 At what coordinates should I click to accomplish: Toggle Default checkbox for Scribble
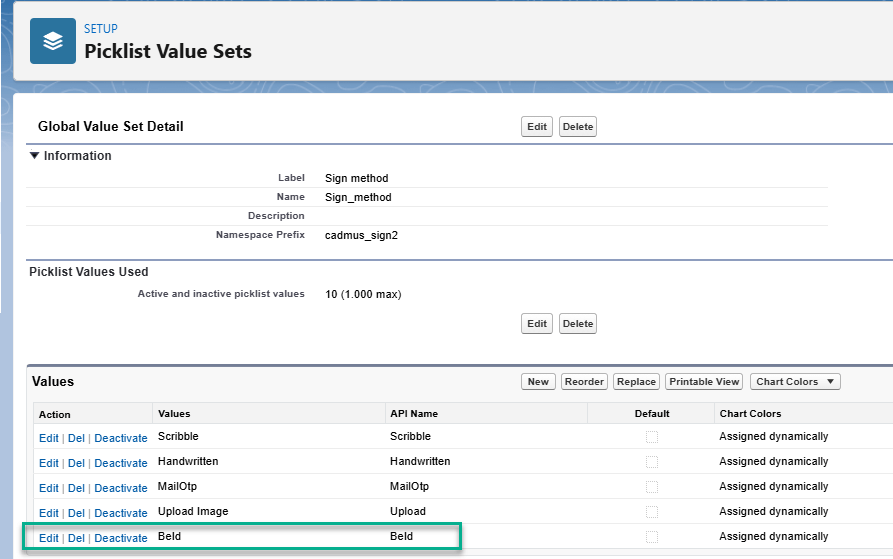(652, 437)
